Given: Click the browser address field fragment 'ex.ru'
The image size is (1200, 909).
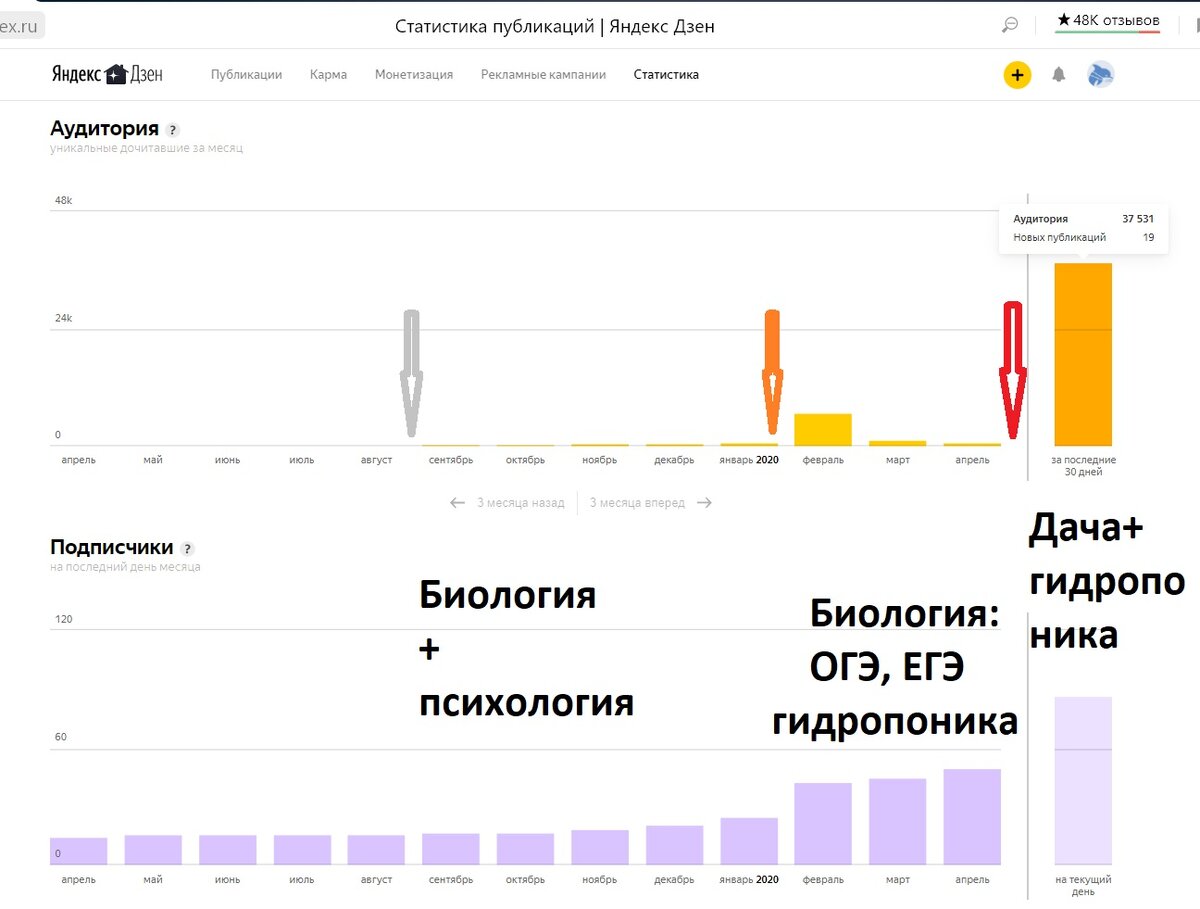Looking at the screenshot, I should (19, 27).
